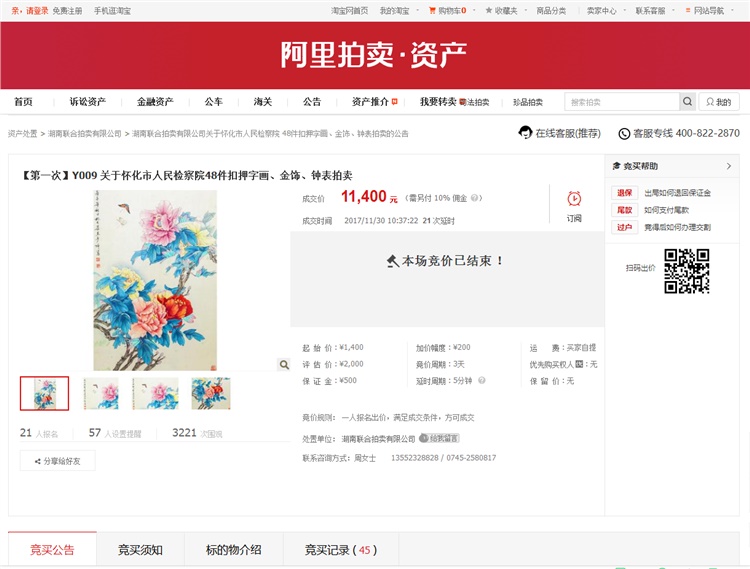The image size is (750, 569).
Task: Open the 商品分类 categories menu
Action: tap(551, 11)
